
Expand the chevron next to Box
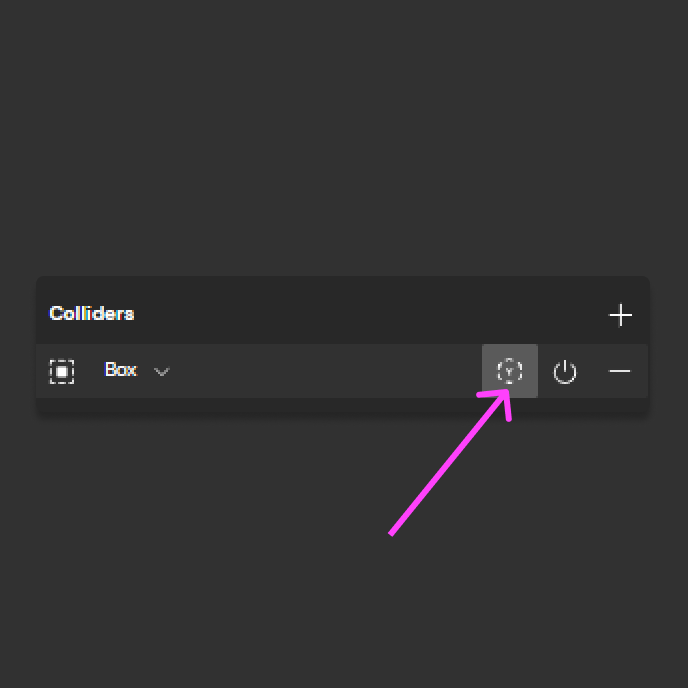click(161, 372)
